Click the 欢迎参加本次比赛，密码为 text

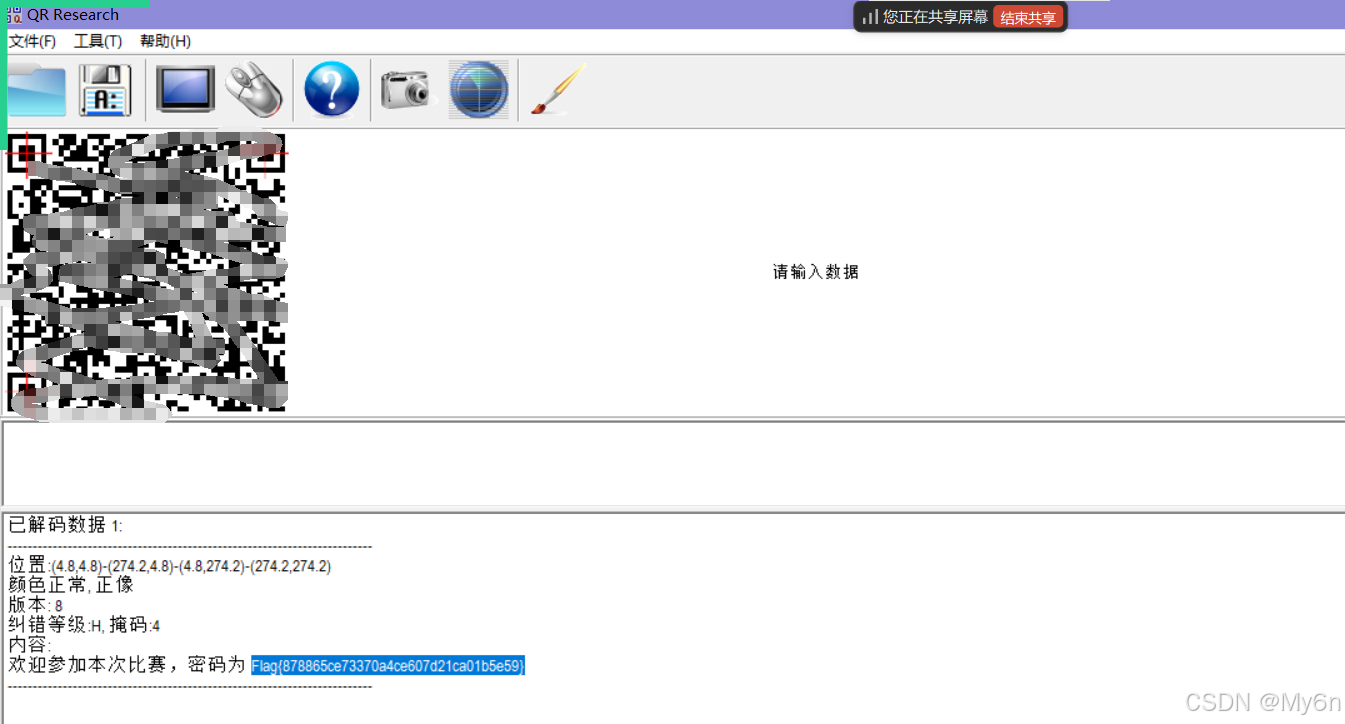[x=127, y=665]
